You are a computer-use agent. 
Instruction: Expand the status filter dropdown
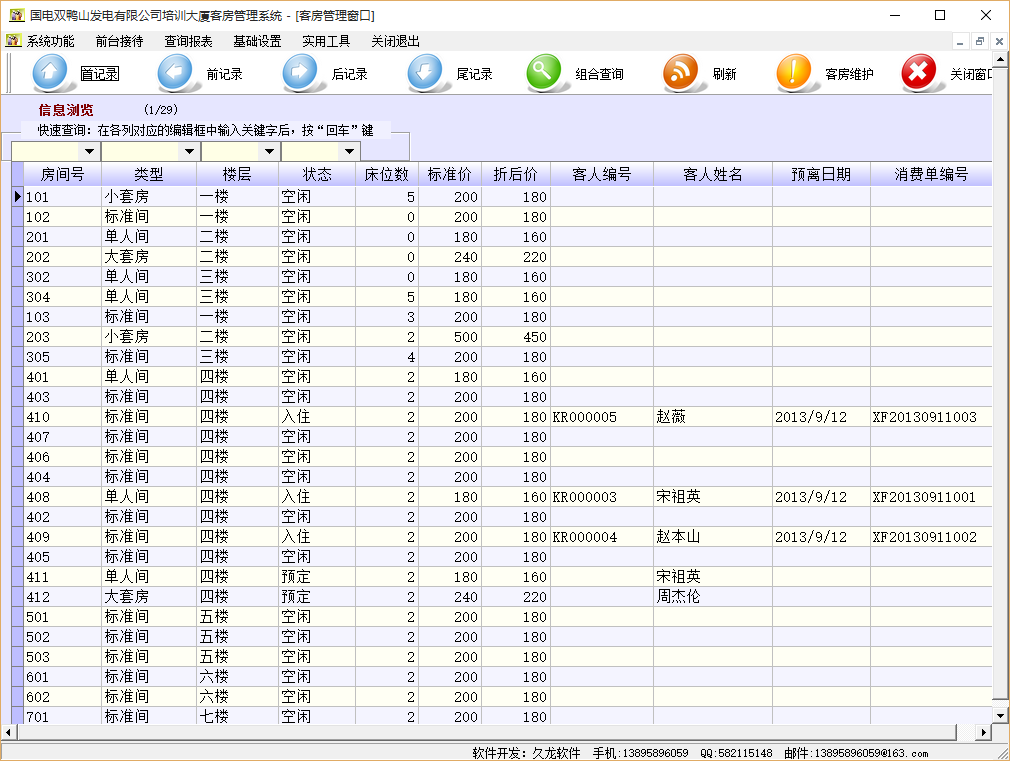[x=349, y=152]
